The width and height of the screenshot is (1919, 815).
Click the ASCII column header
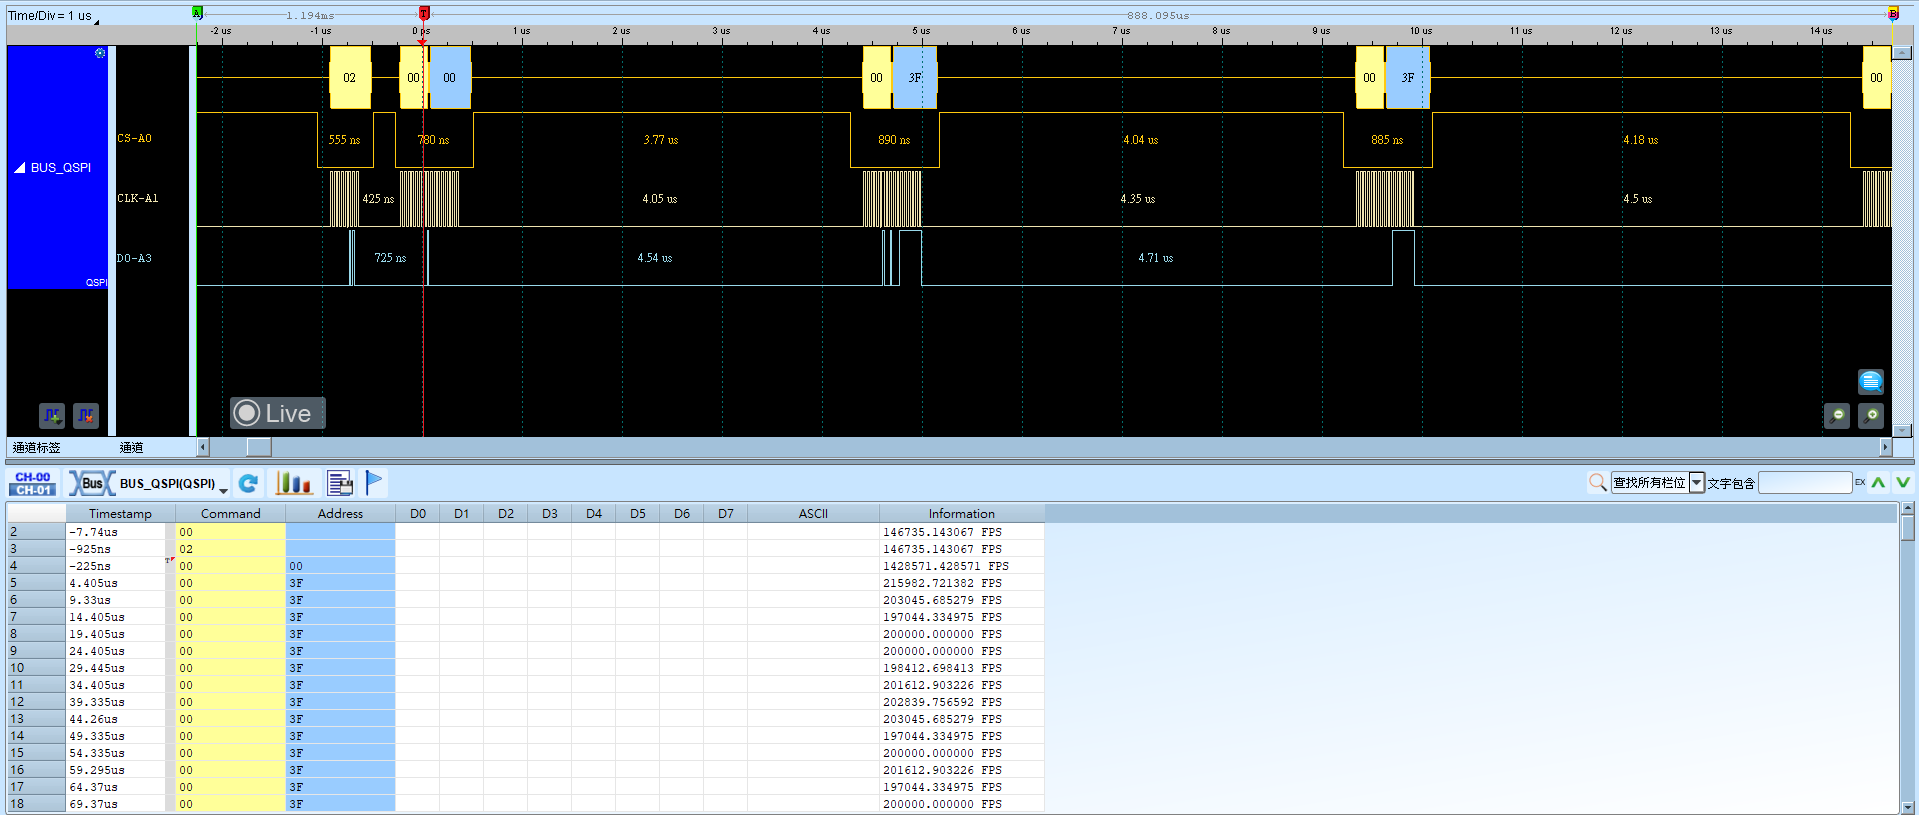813,514
